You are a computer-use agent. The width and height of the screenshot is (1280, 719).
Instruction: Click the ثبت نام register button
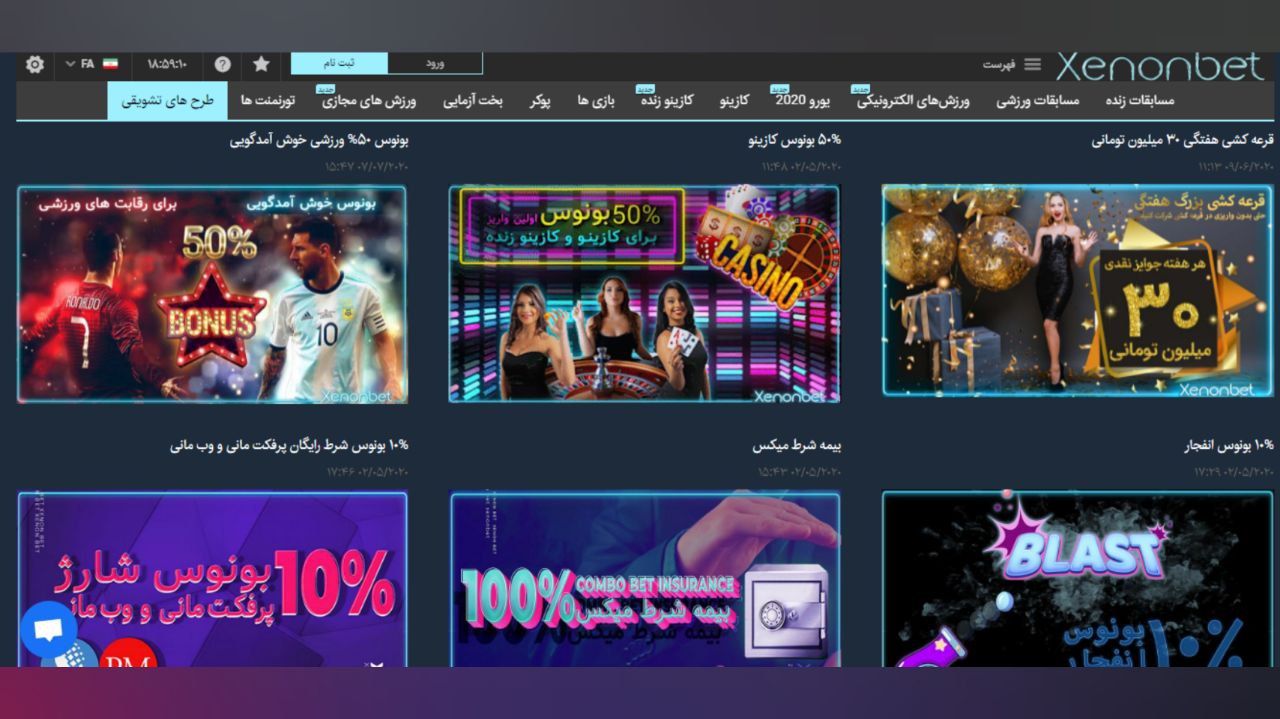coord(340,63)
